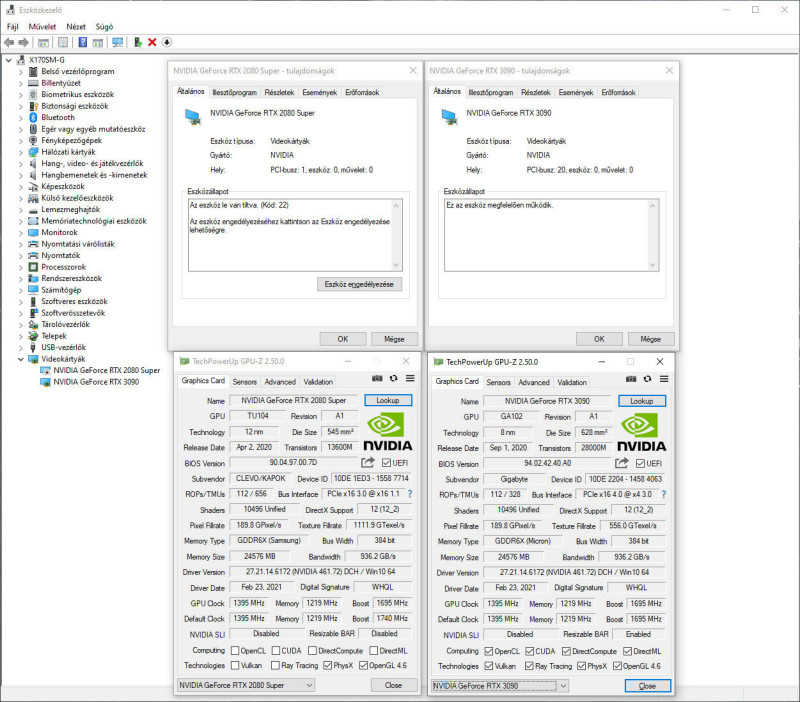This screenshot has height=702, width=800.
Task: Open GPU selector dropdown showing RTX 2080 Super
Action: (246, 685)
